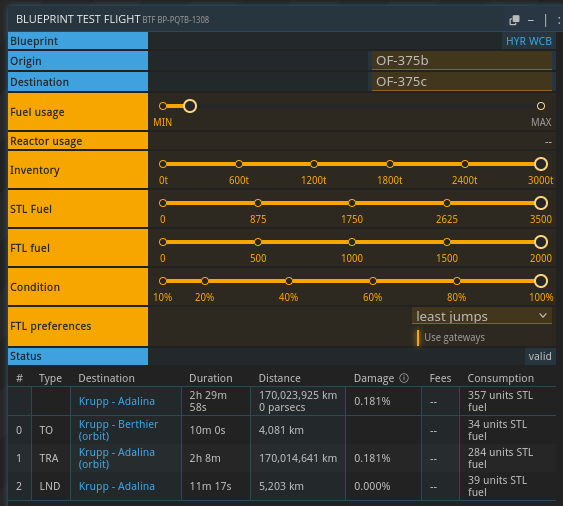Set Fuel usage slider to MIN
The width and height of the screenshot is (563, 506).
(163, 106)
